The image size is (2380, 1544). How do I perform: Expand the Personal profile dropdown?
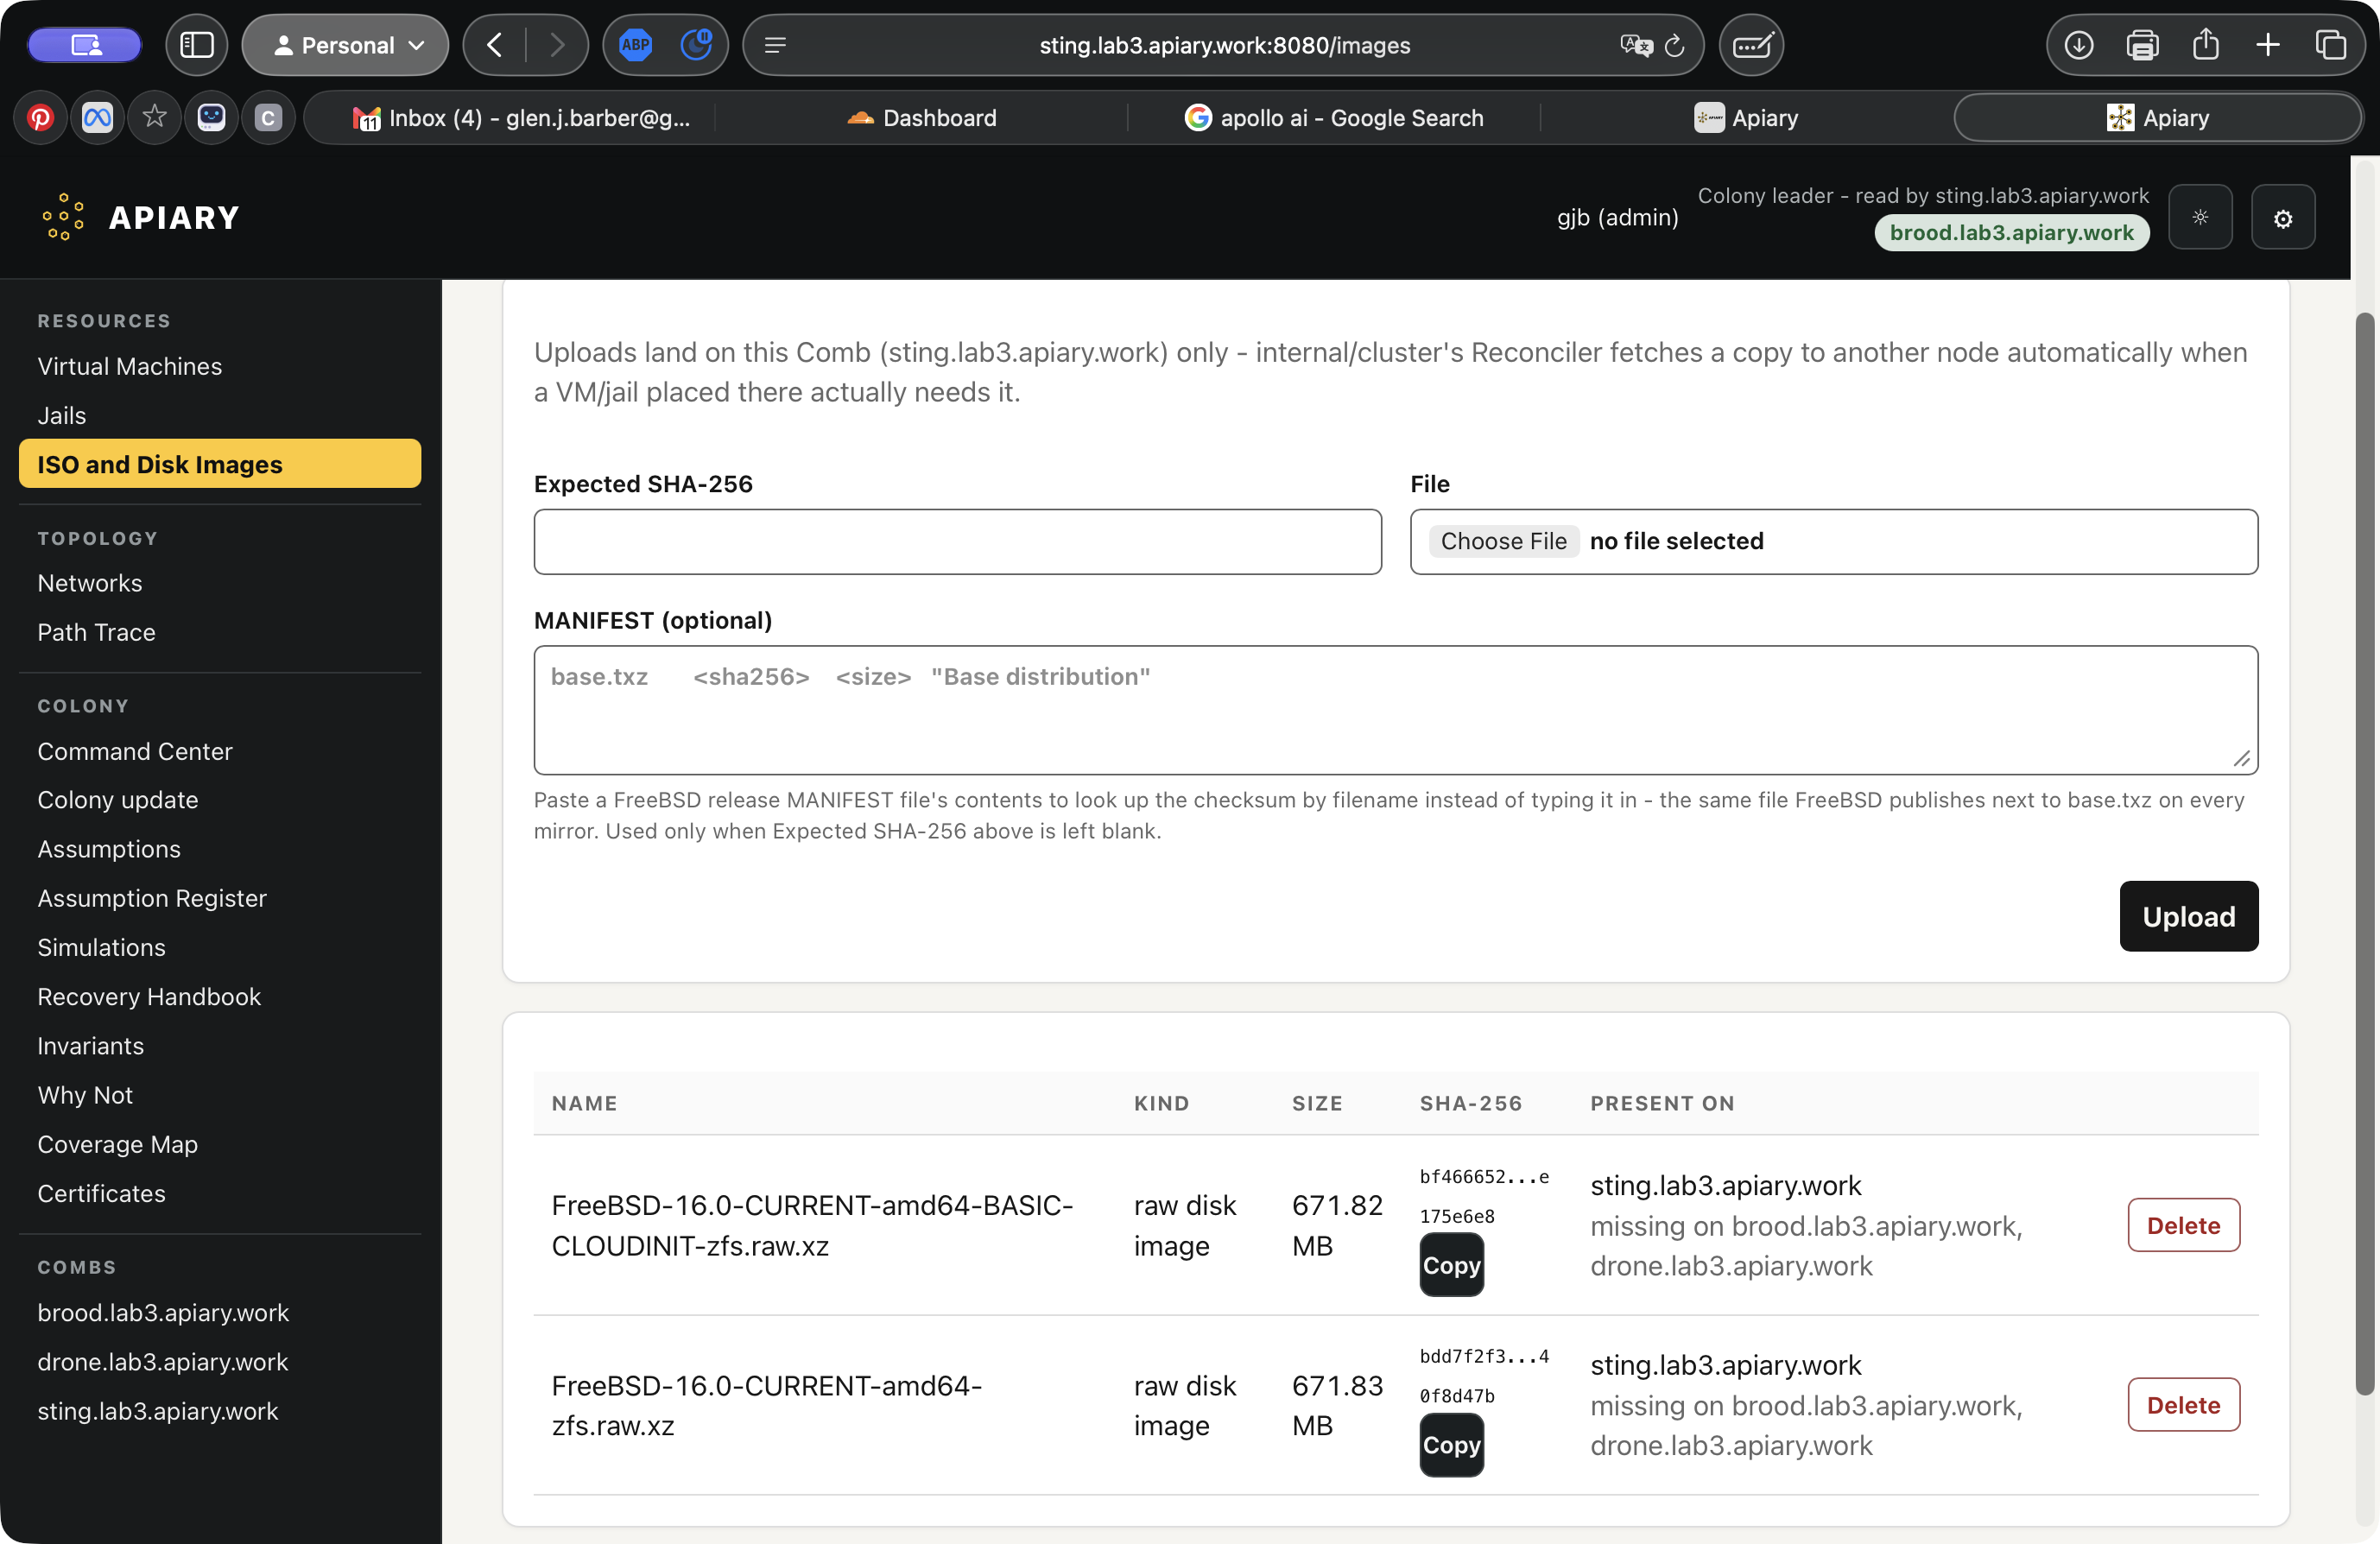coord(345,45)
